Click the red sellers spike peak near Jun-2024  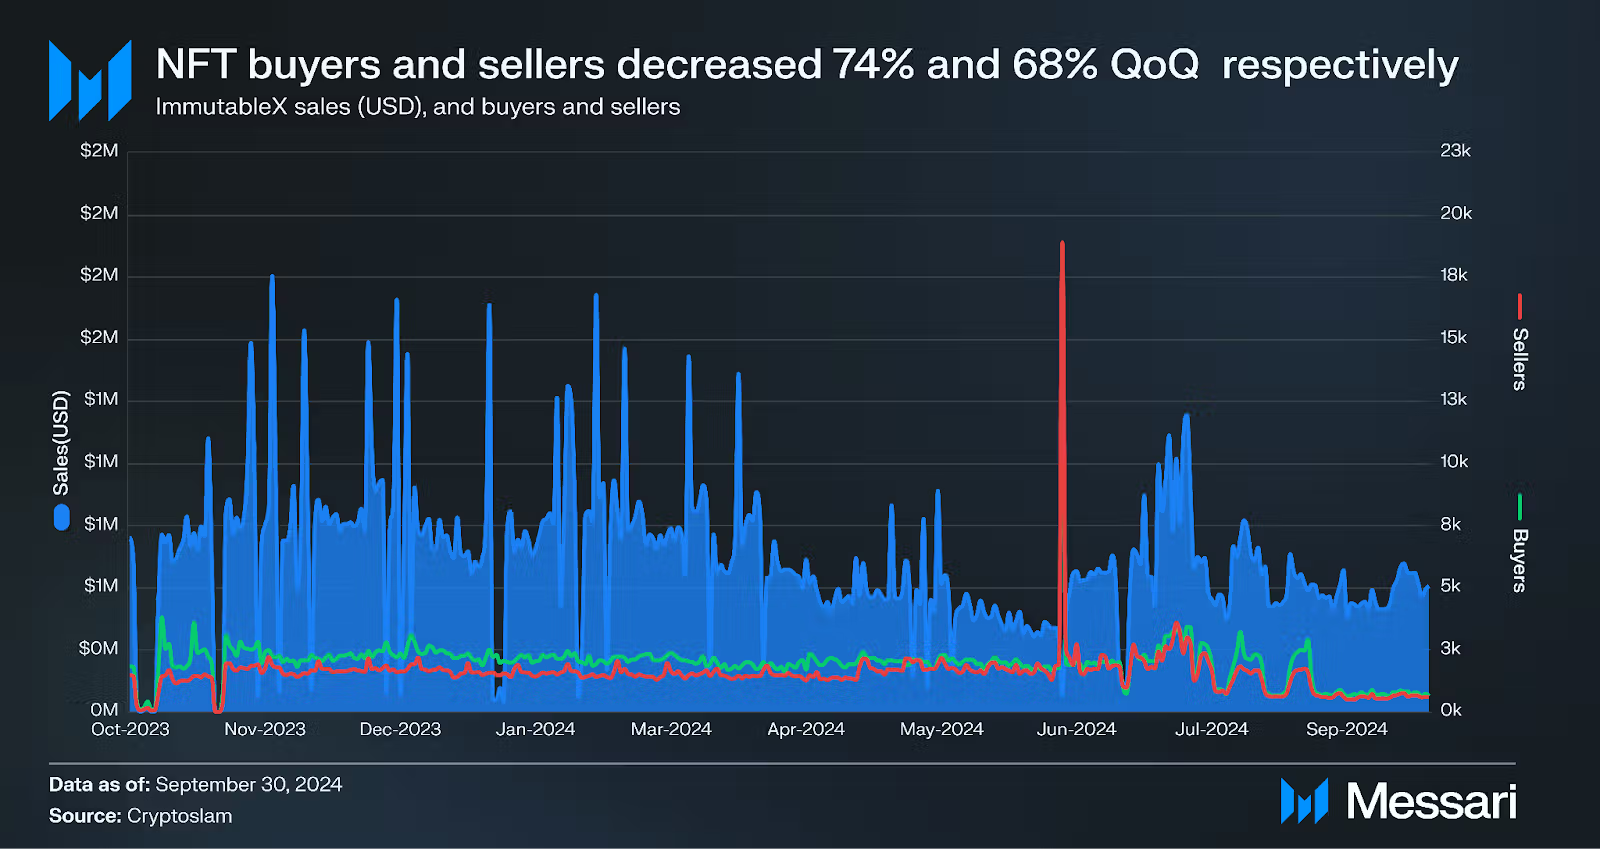[1062, 244]
